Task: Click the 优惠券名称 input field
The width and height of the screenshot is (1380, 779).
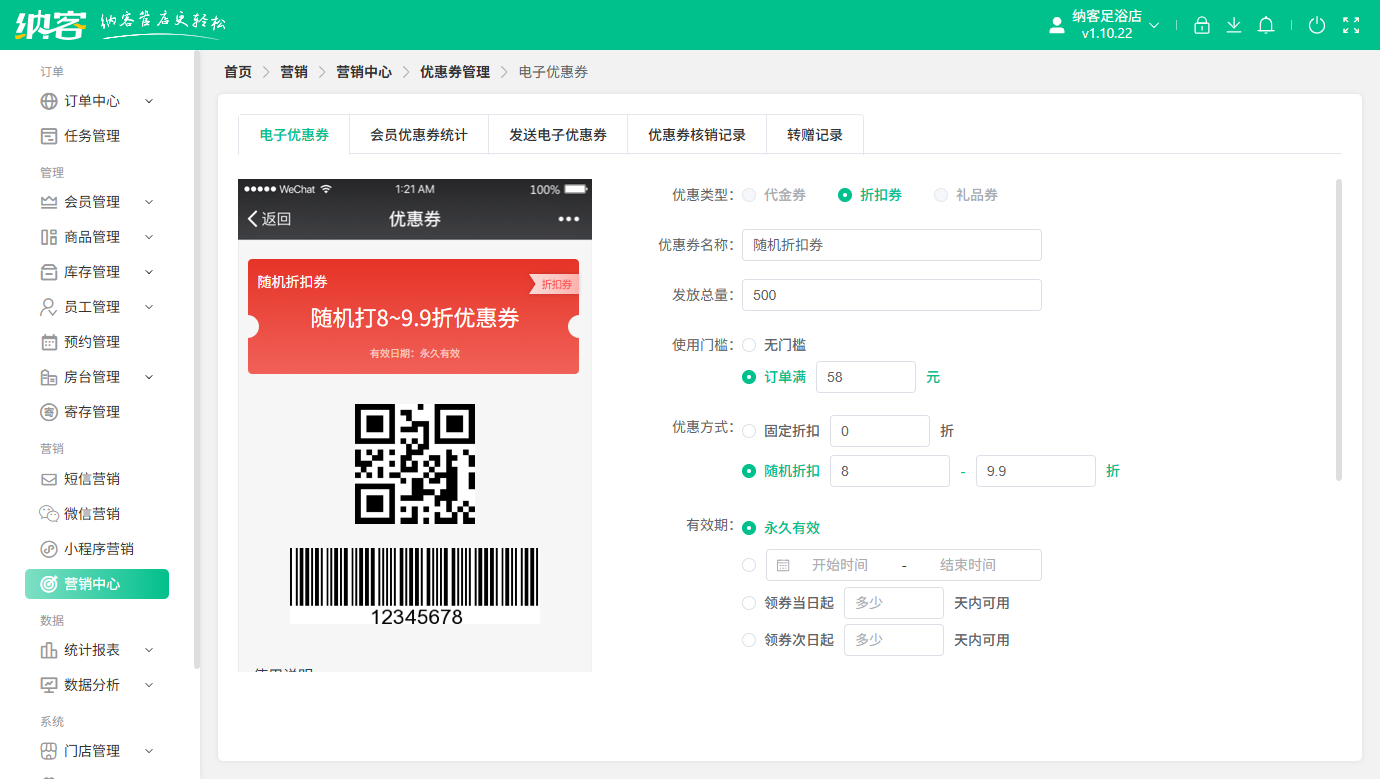Action: (x=891, y=245)
